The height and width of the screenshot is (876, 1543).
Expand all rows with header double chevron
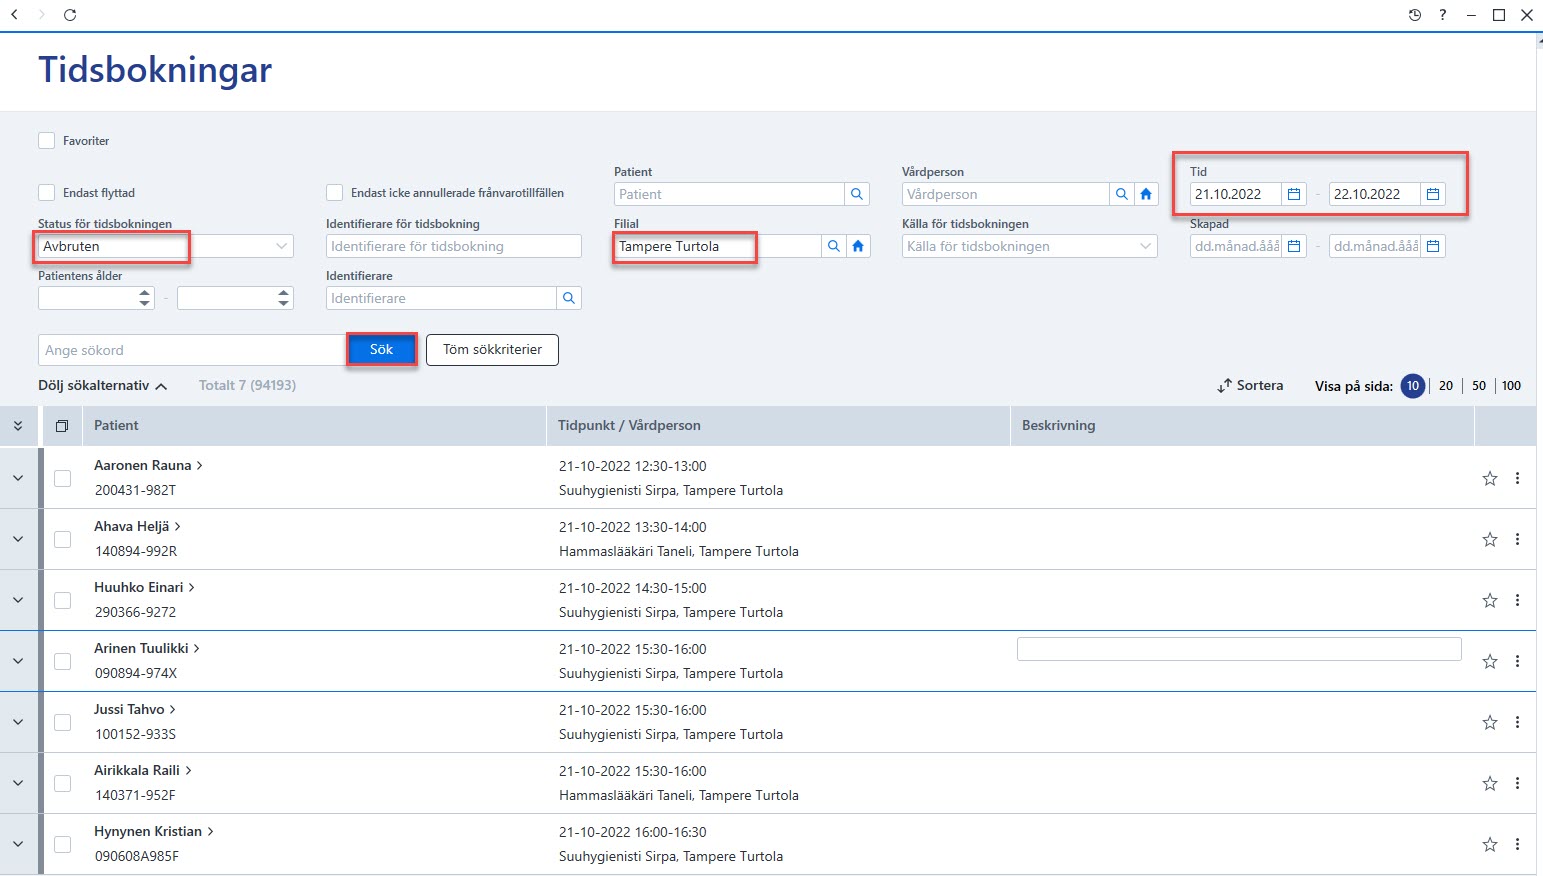pyautogui.click(x=18, y=426)
